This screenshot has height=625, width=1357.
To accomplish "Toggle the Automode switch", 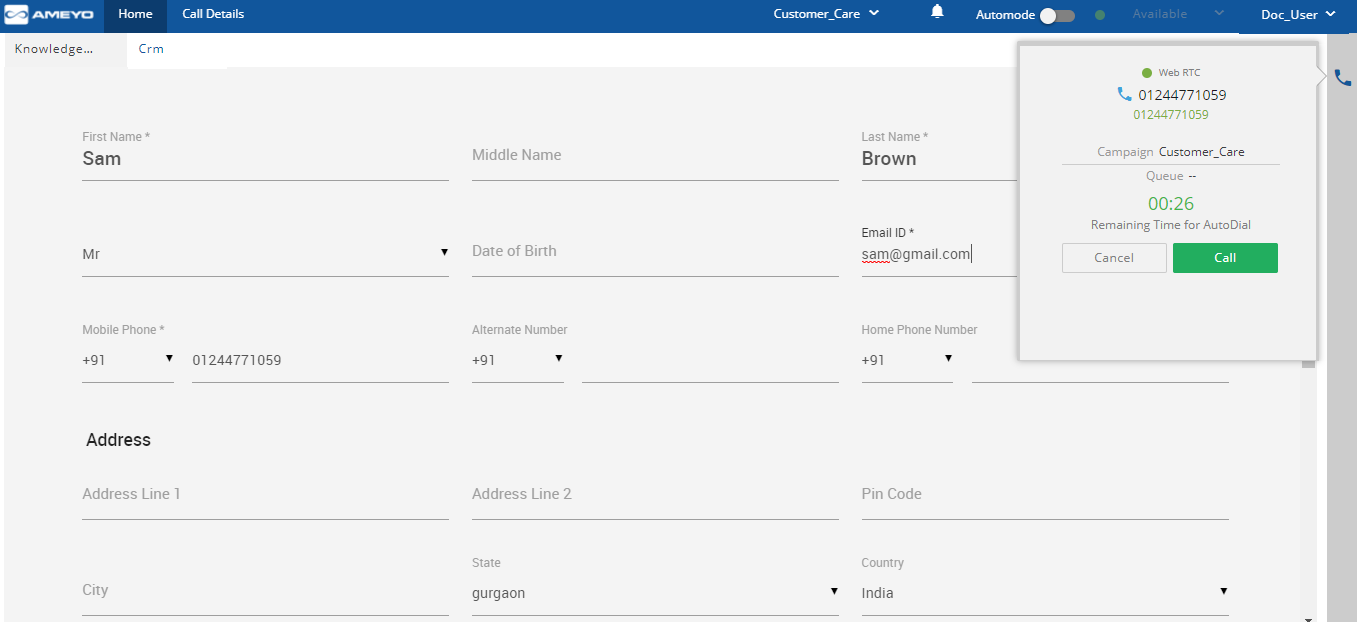I will pos(1057,15).
